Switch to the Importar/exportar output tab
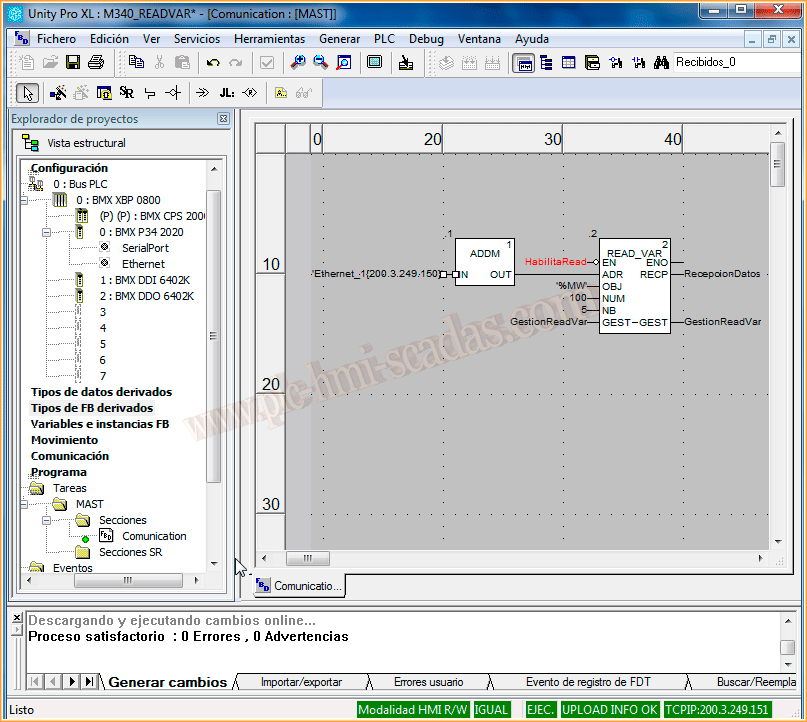Image resolution: width=807 pixels, height=722 pixels. click(301, 682)
